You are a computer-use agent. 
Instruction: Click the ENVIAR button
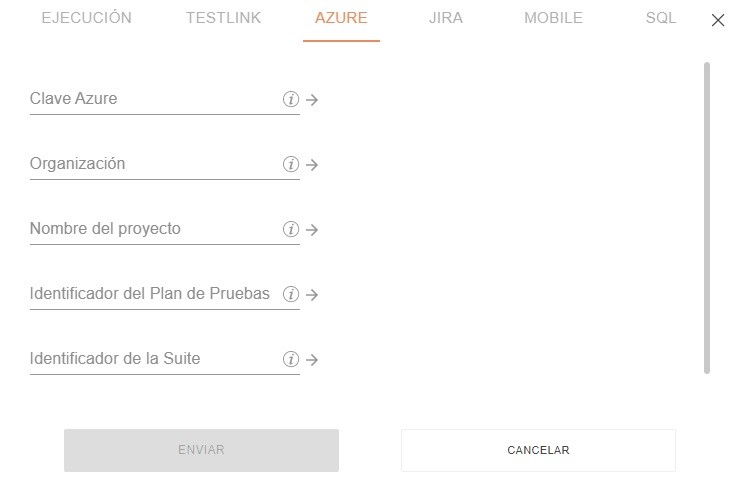pos(201,450)
